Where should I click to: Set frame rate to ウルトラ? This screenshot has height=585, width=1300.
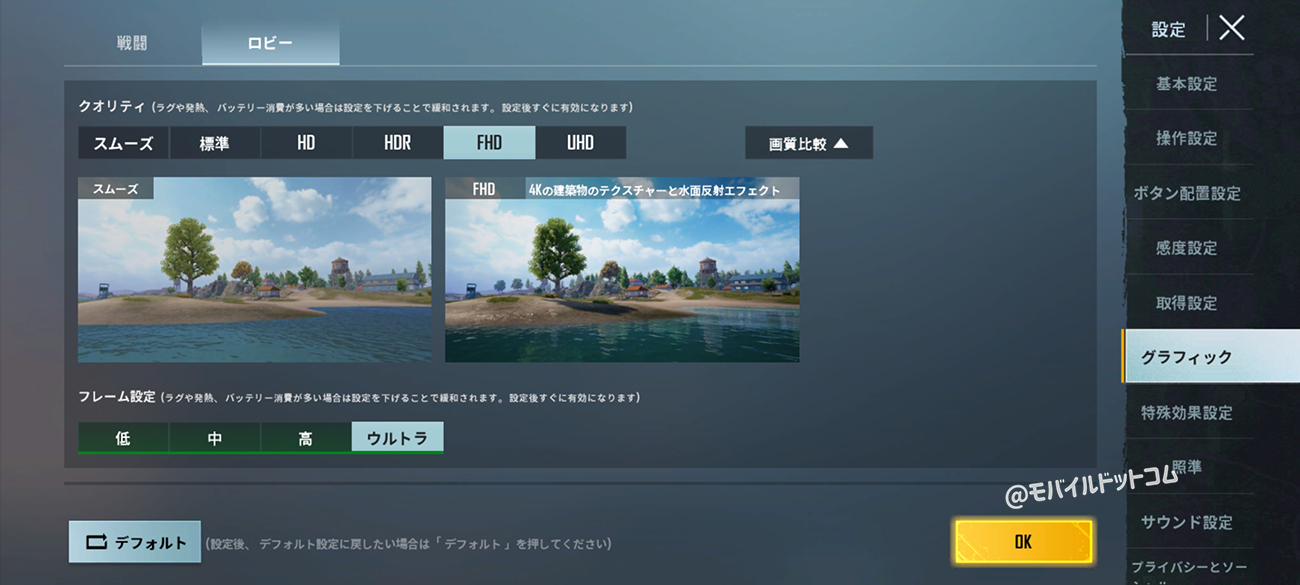click(x=397, y=438)
